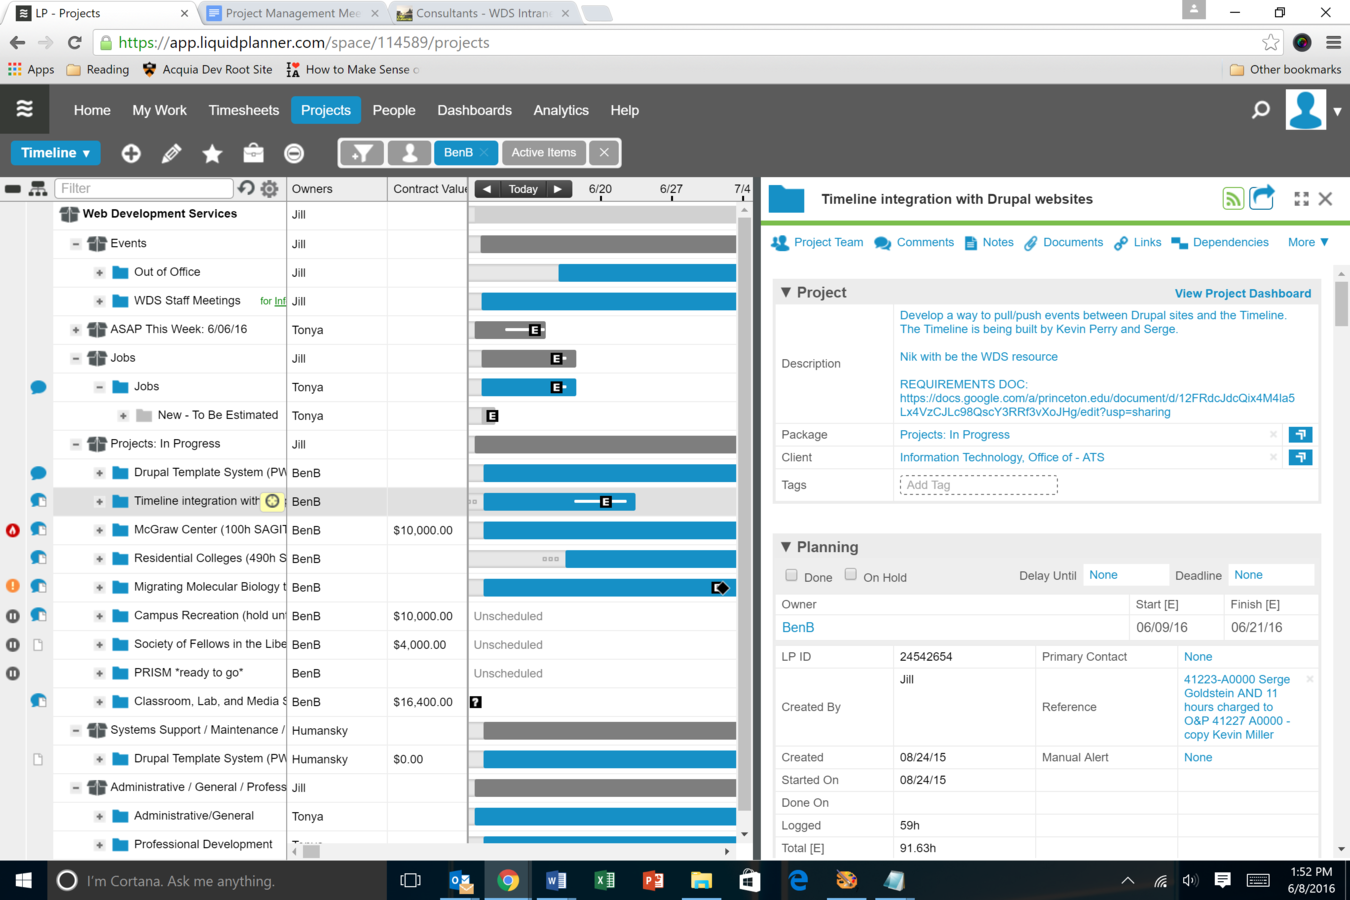Remove the BenB filter chip

pos(484,153)
